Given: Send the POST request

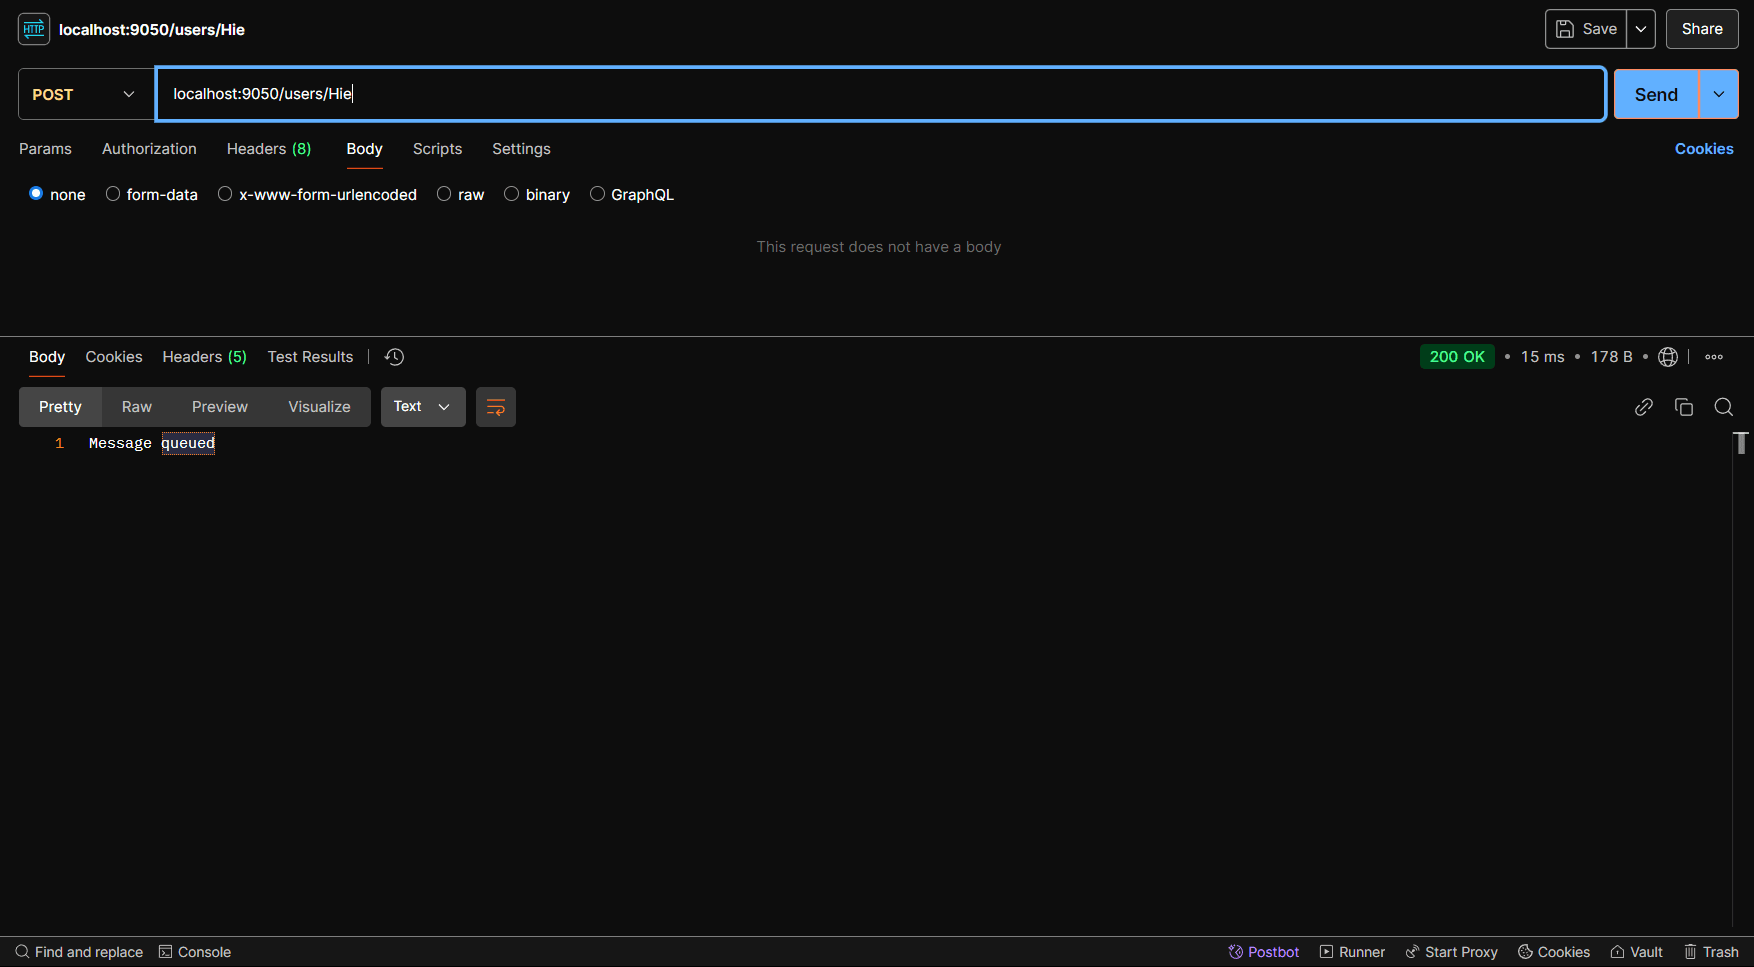Looking at the screenshot, I should [1656, 94].
